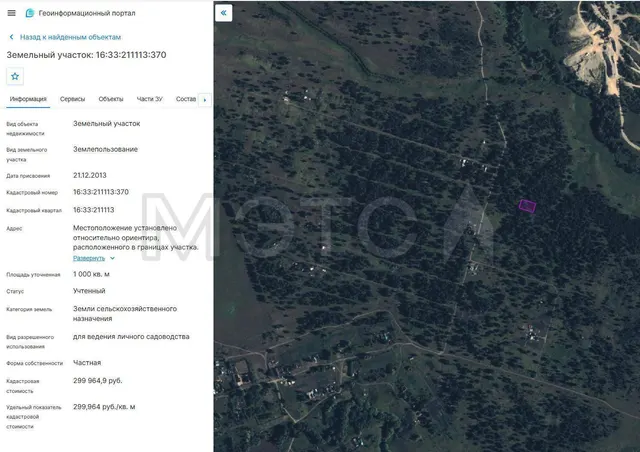Click the Геоинформационный портал title text

[87, 13]
